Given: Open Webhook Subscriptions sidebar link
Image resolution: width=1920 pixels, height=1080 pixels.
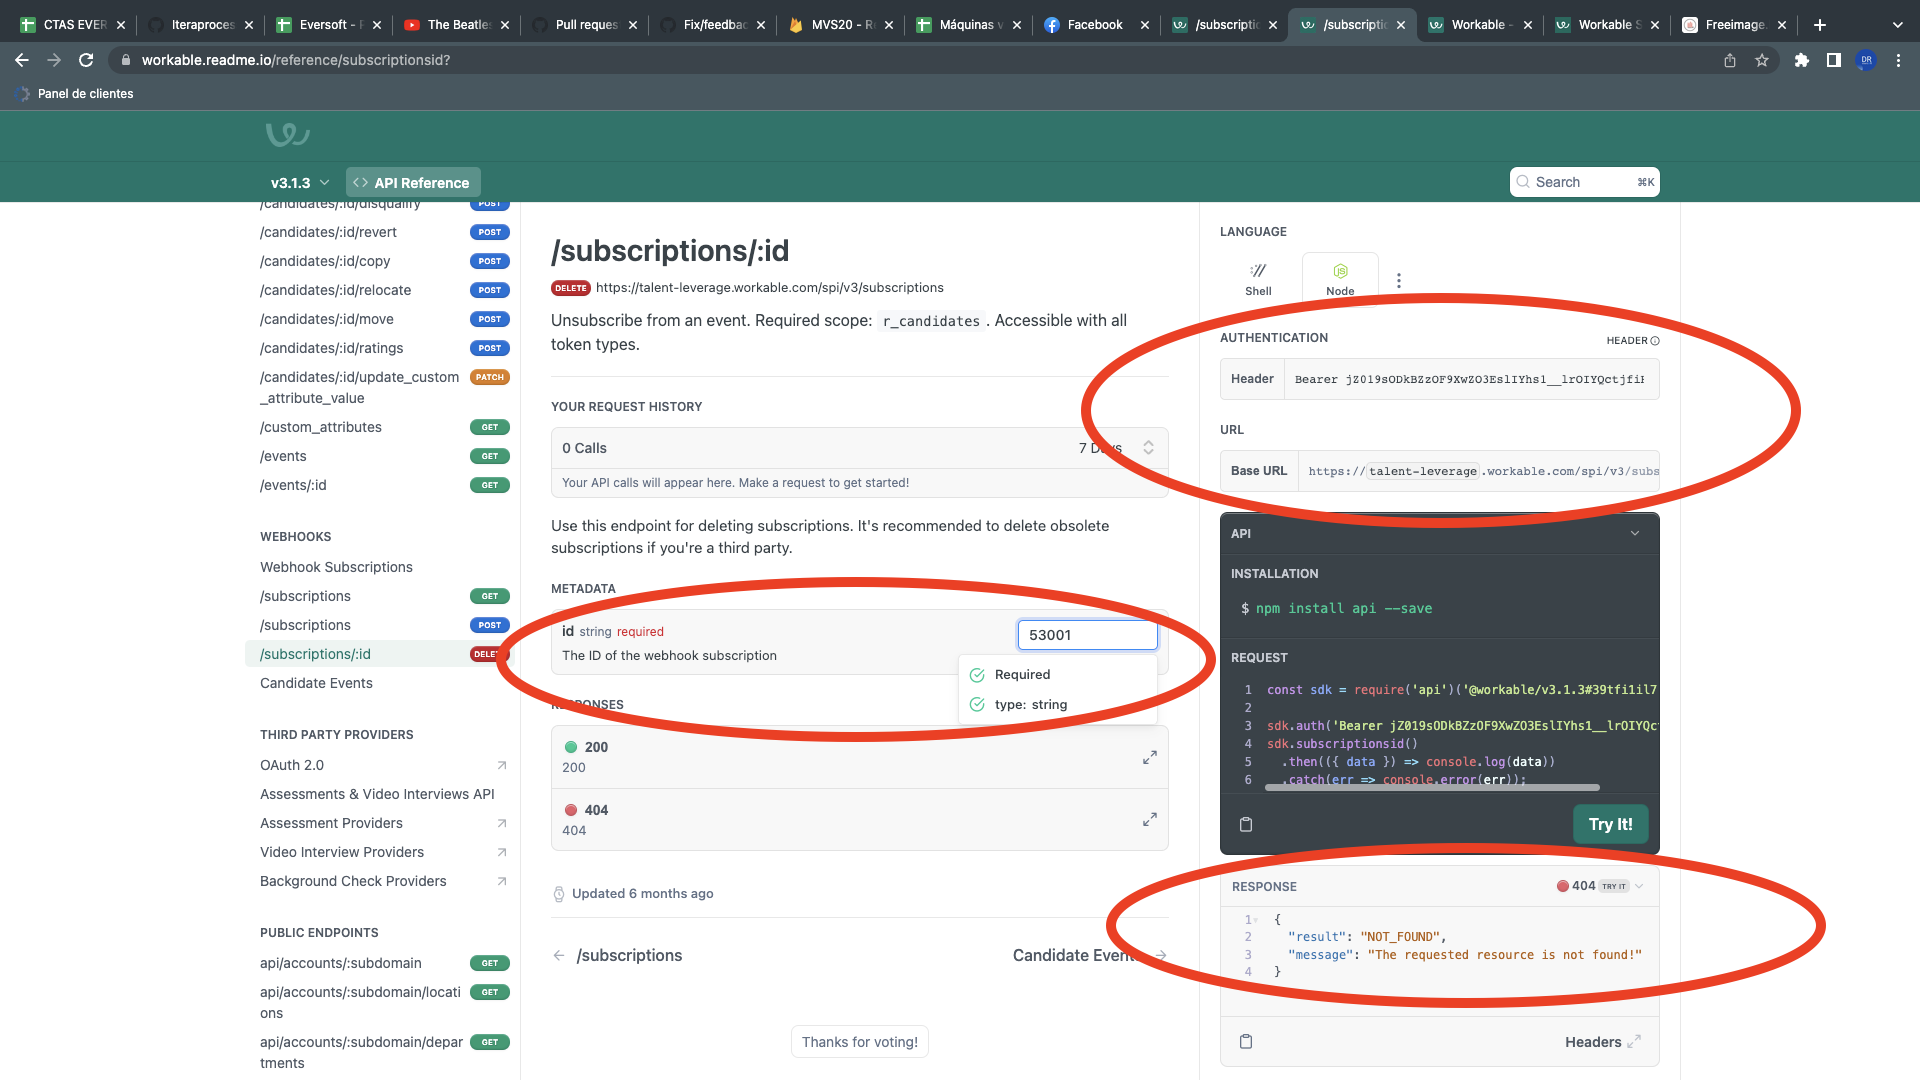Looking at the screenshot, I should click(x=336, y=567).
